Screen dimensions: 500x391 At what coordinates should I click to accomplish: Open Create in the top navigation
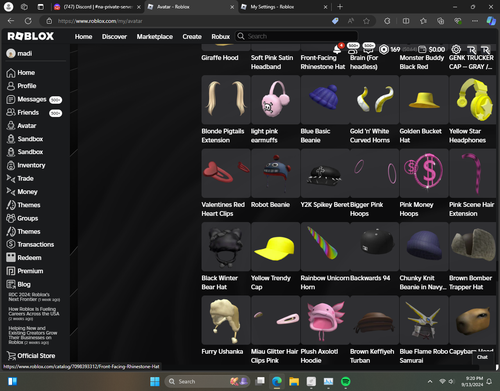click(x=192, y=36)
